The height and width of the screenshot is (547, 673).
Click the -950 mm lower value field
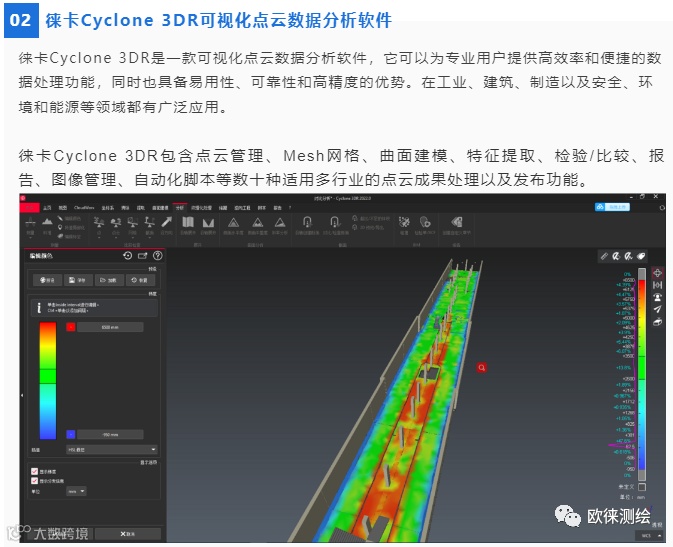tap(110, 435)
